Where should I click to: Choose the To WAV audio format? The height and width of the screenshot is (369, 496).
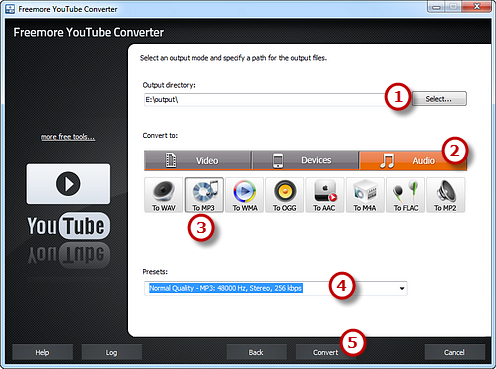(164, 195)
